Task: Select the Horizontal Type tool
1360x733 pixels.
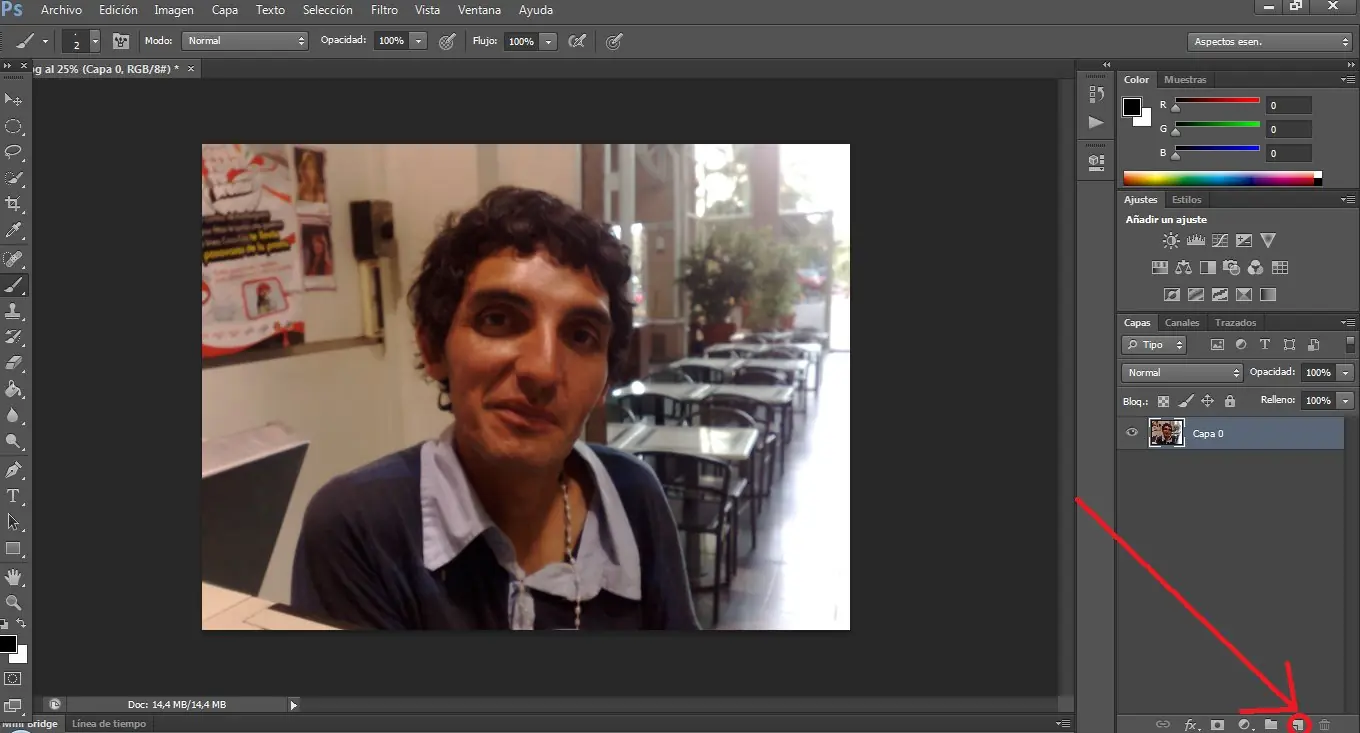Action: click(14, 495)
